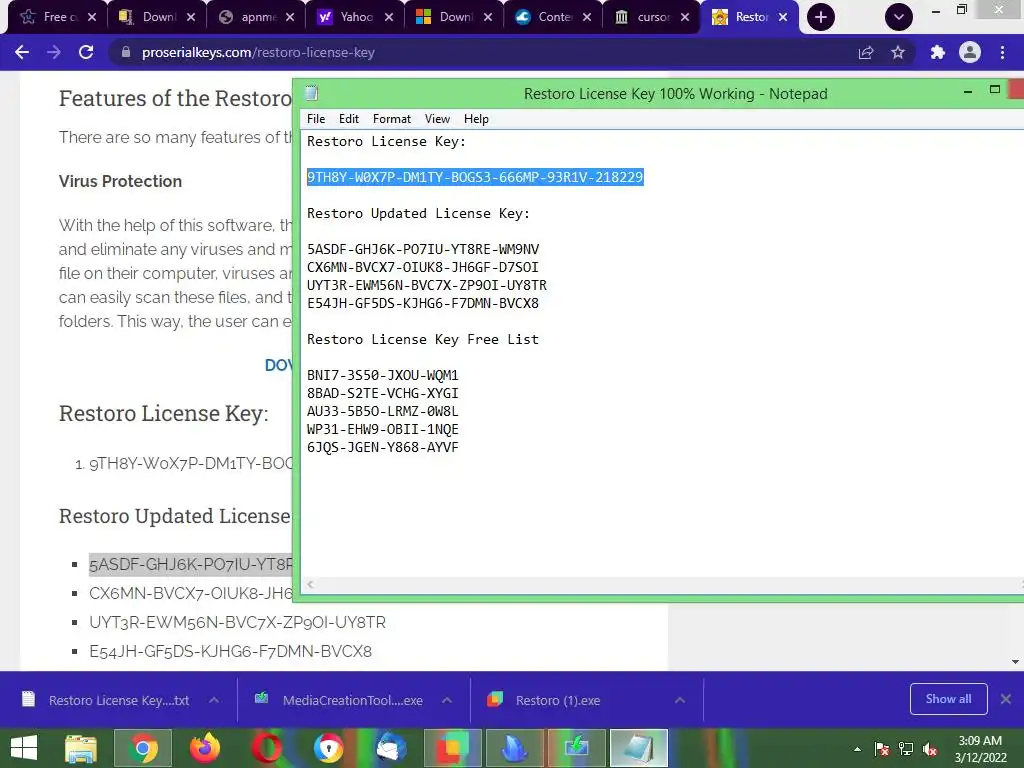Open the Chrome three-dot menu

click(1002, 53)
